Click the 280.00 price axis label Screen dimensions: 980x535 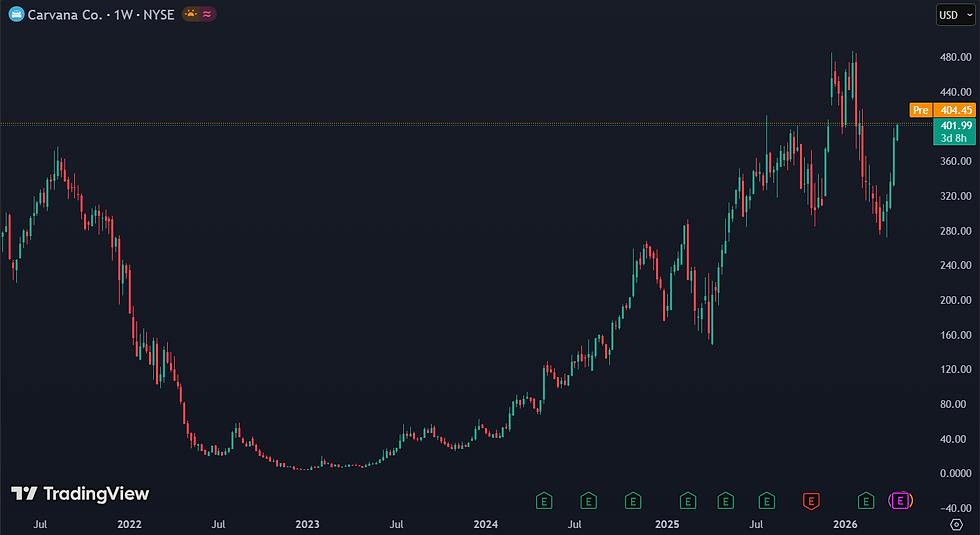point(956,231)
